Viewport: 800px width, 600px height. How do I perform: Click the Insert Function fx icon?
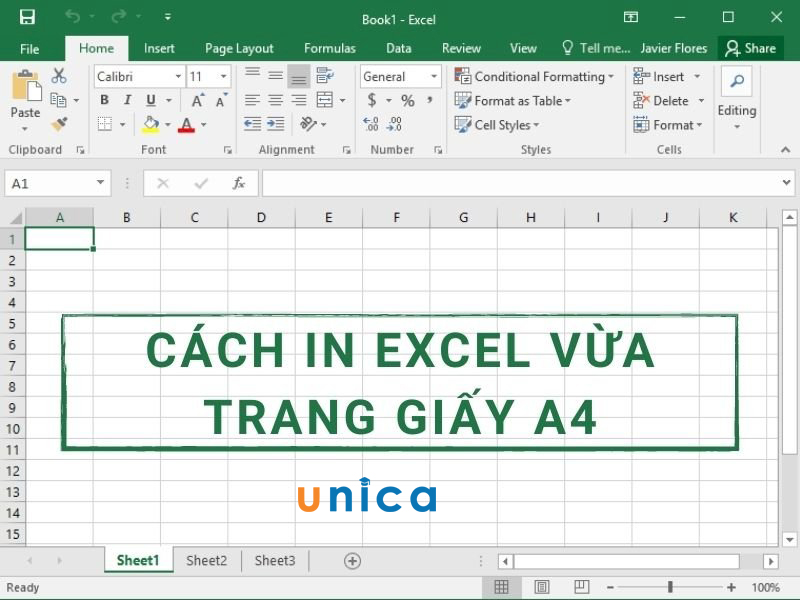(x=239, y=183)
